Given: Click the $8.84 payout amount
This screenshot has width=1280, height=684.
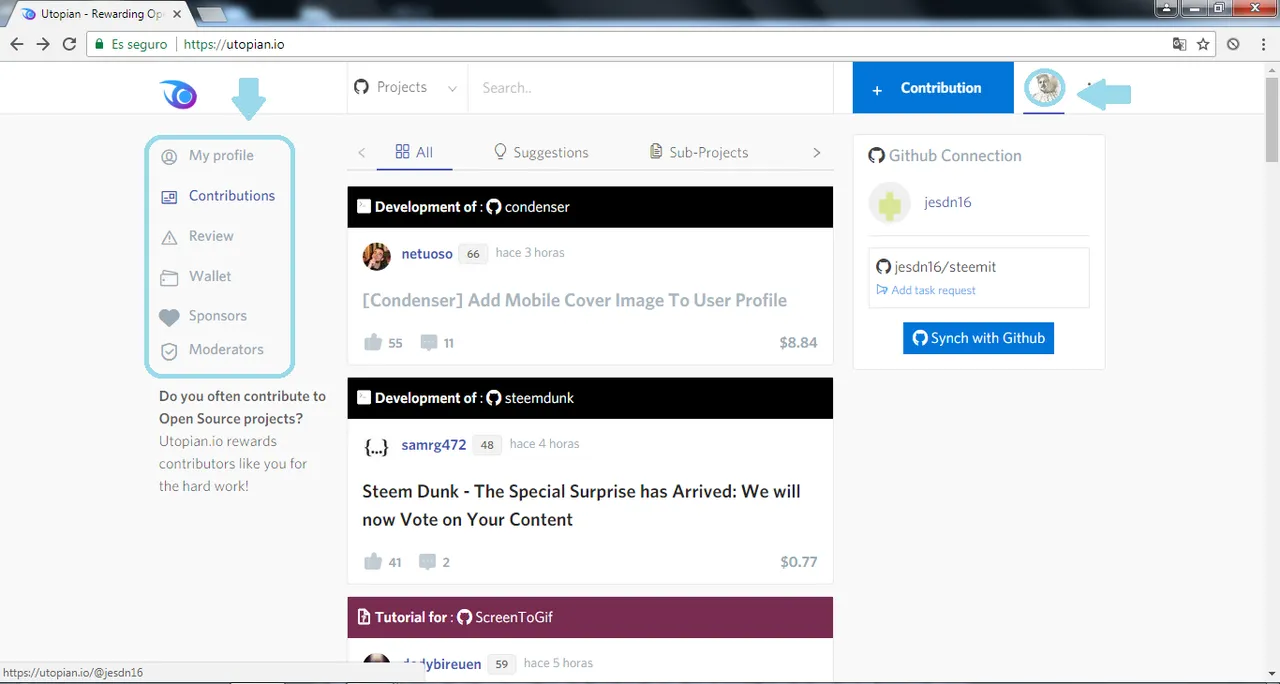Looking at the screenshot, I should (x=798, y=342).
